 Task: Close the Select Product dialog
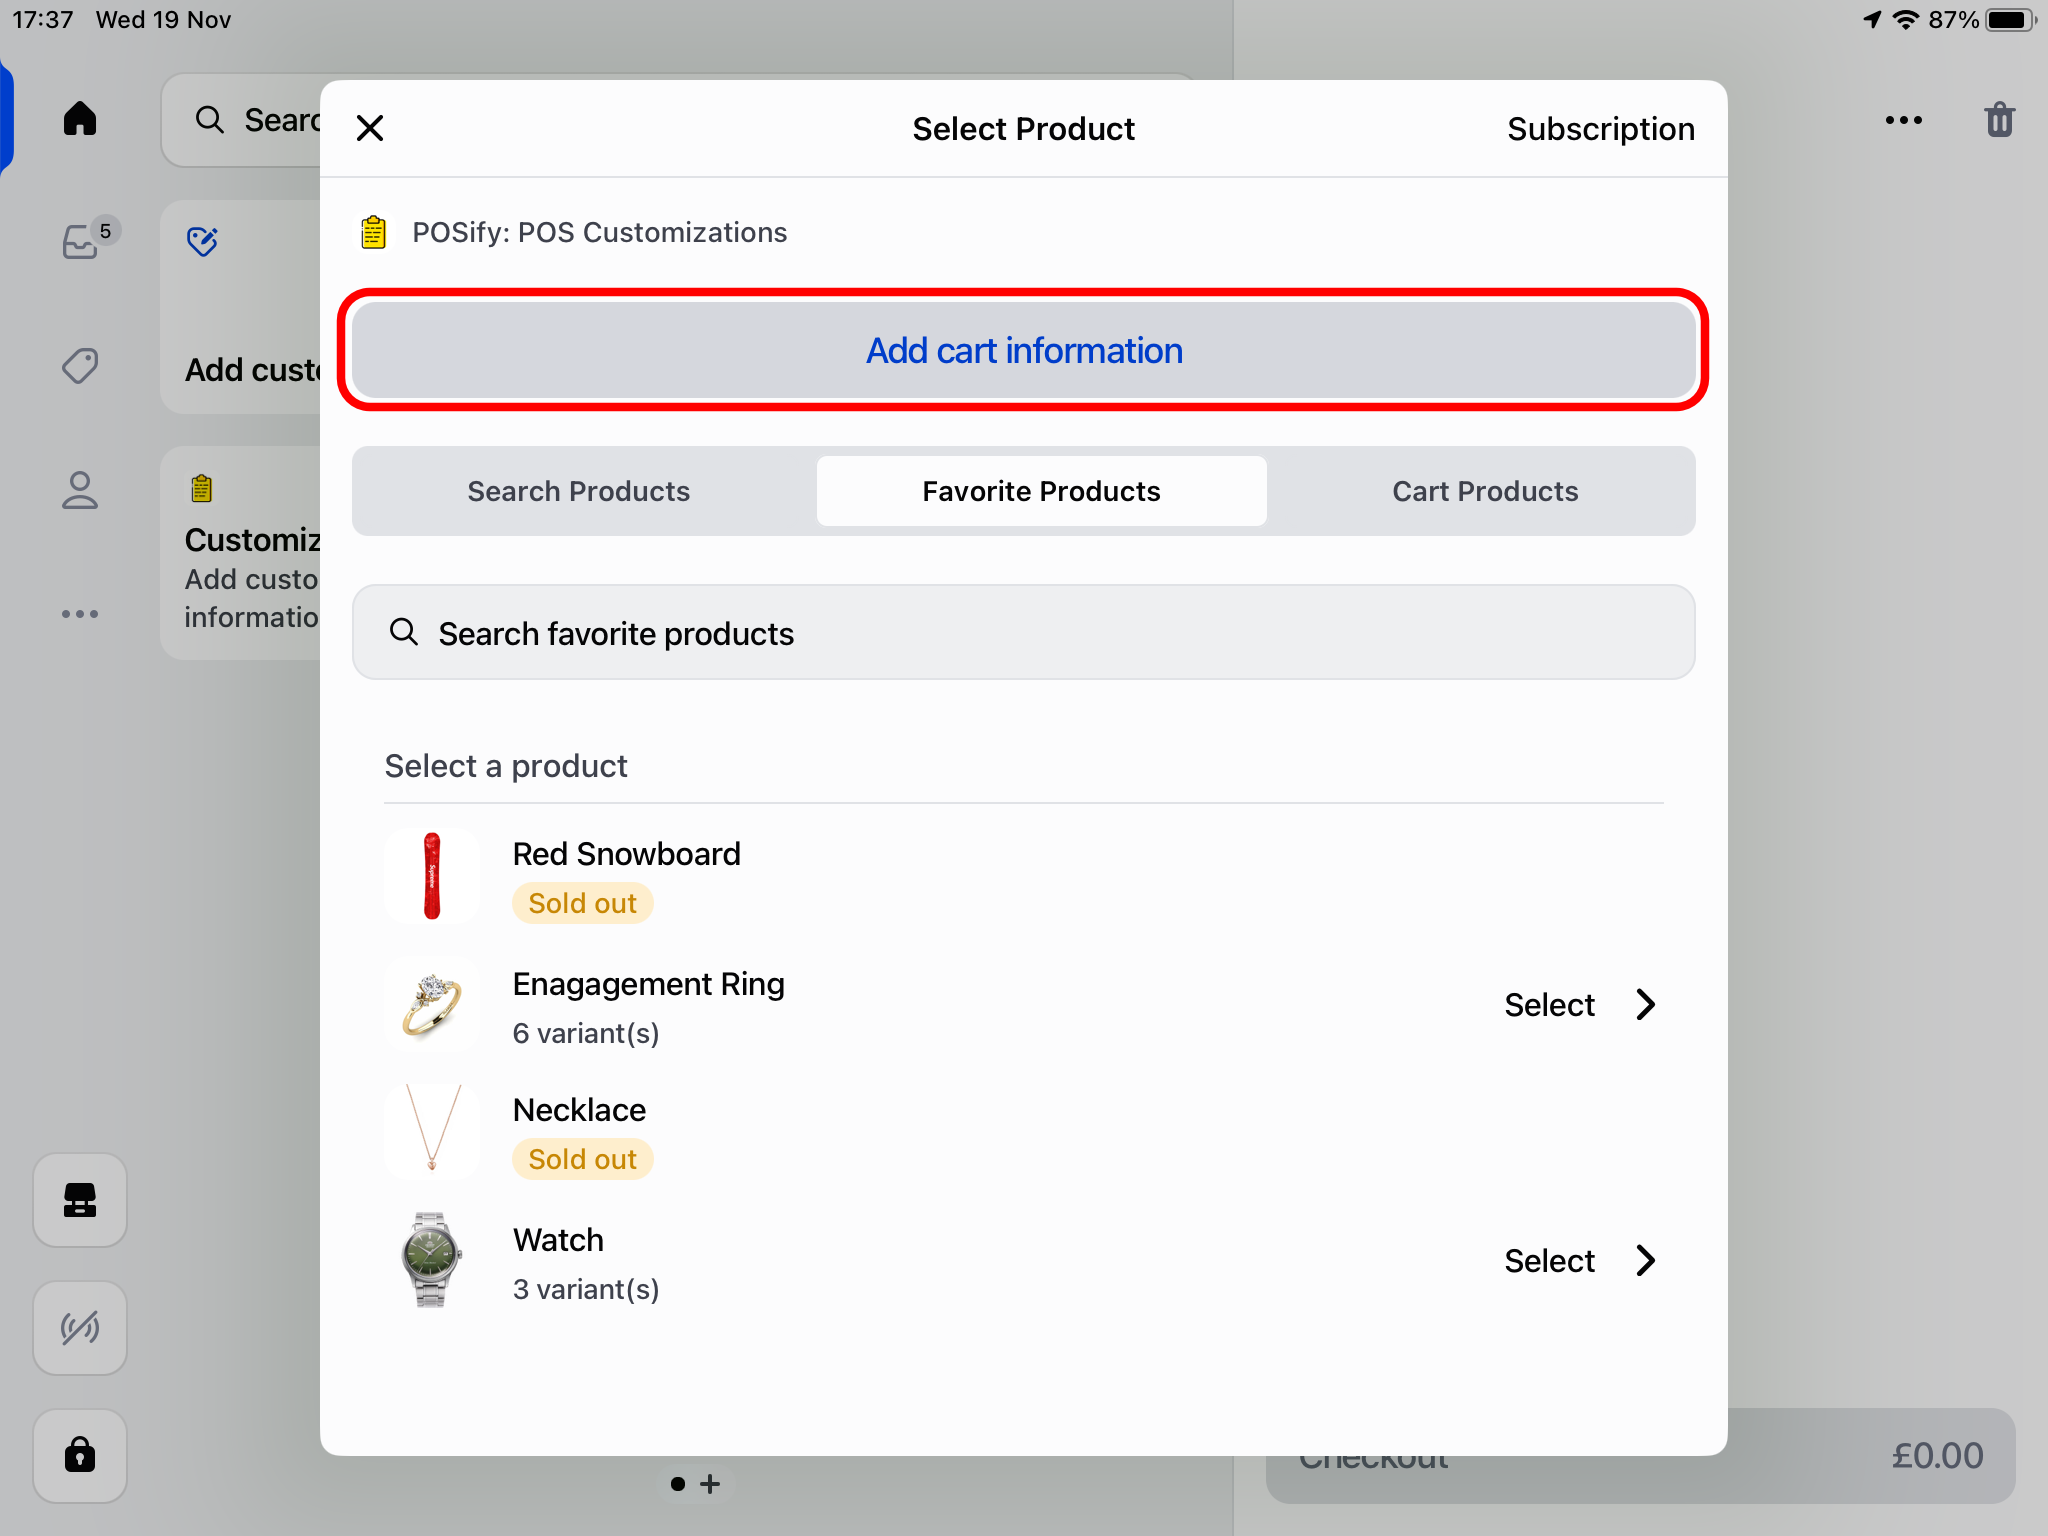coord(370,128)
